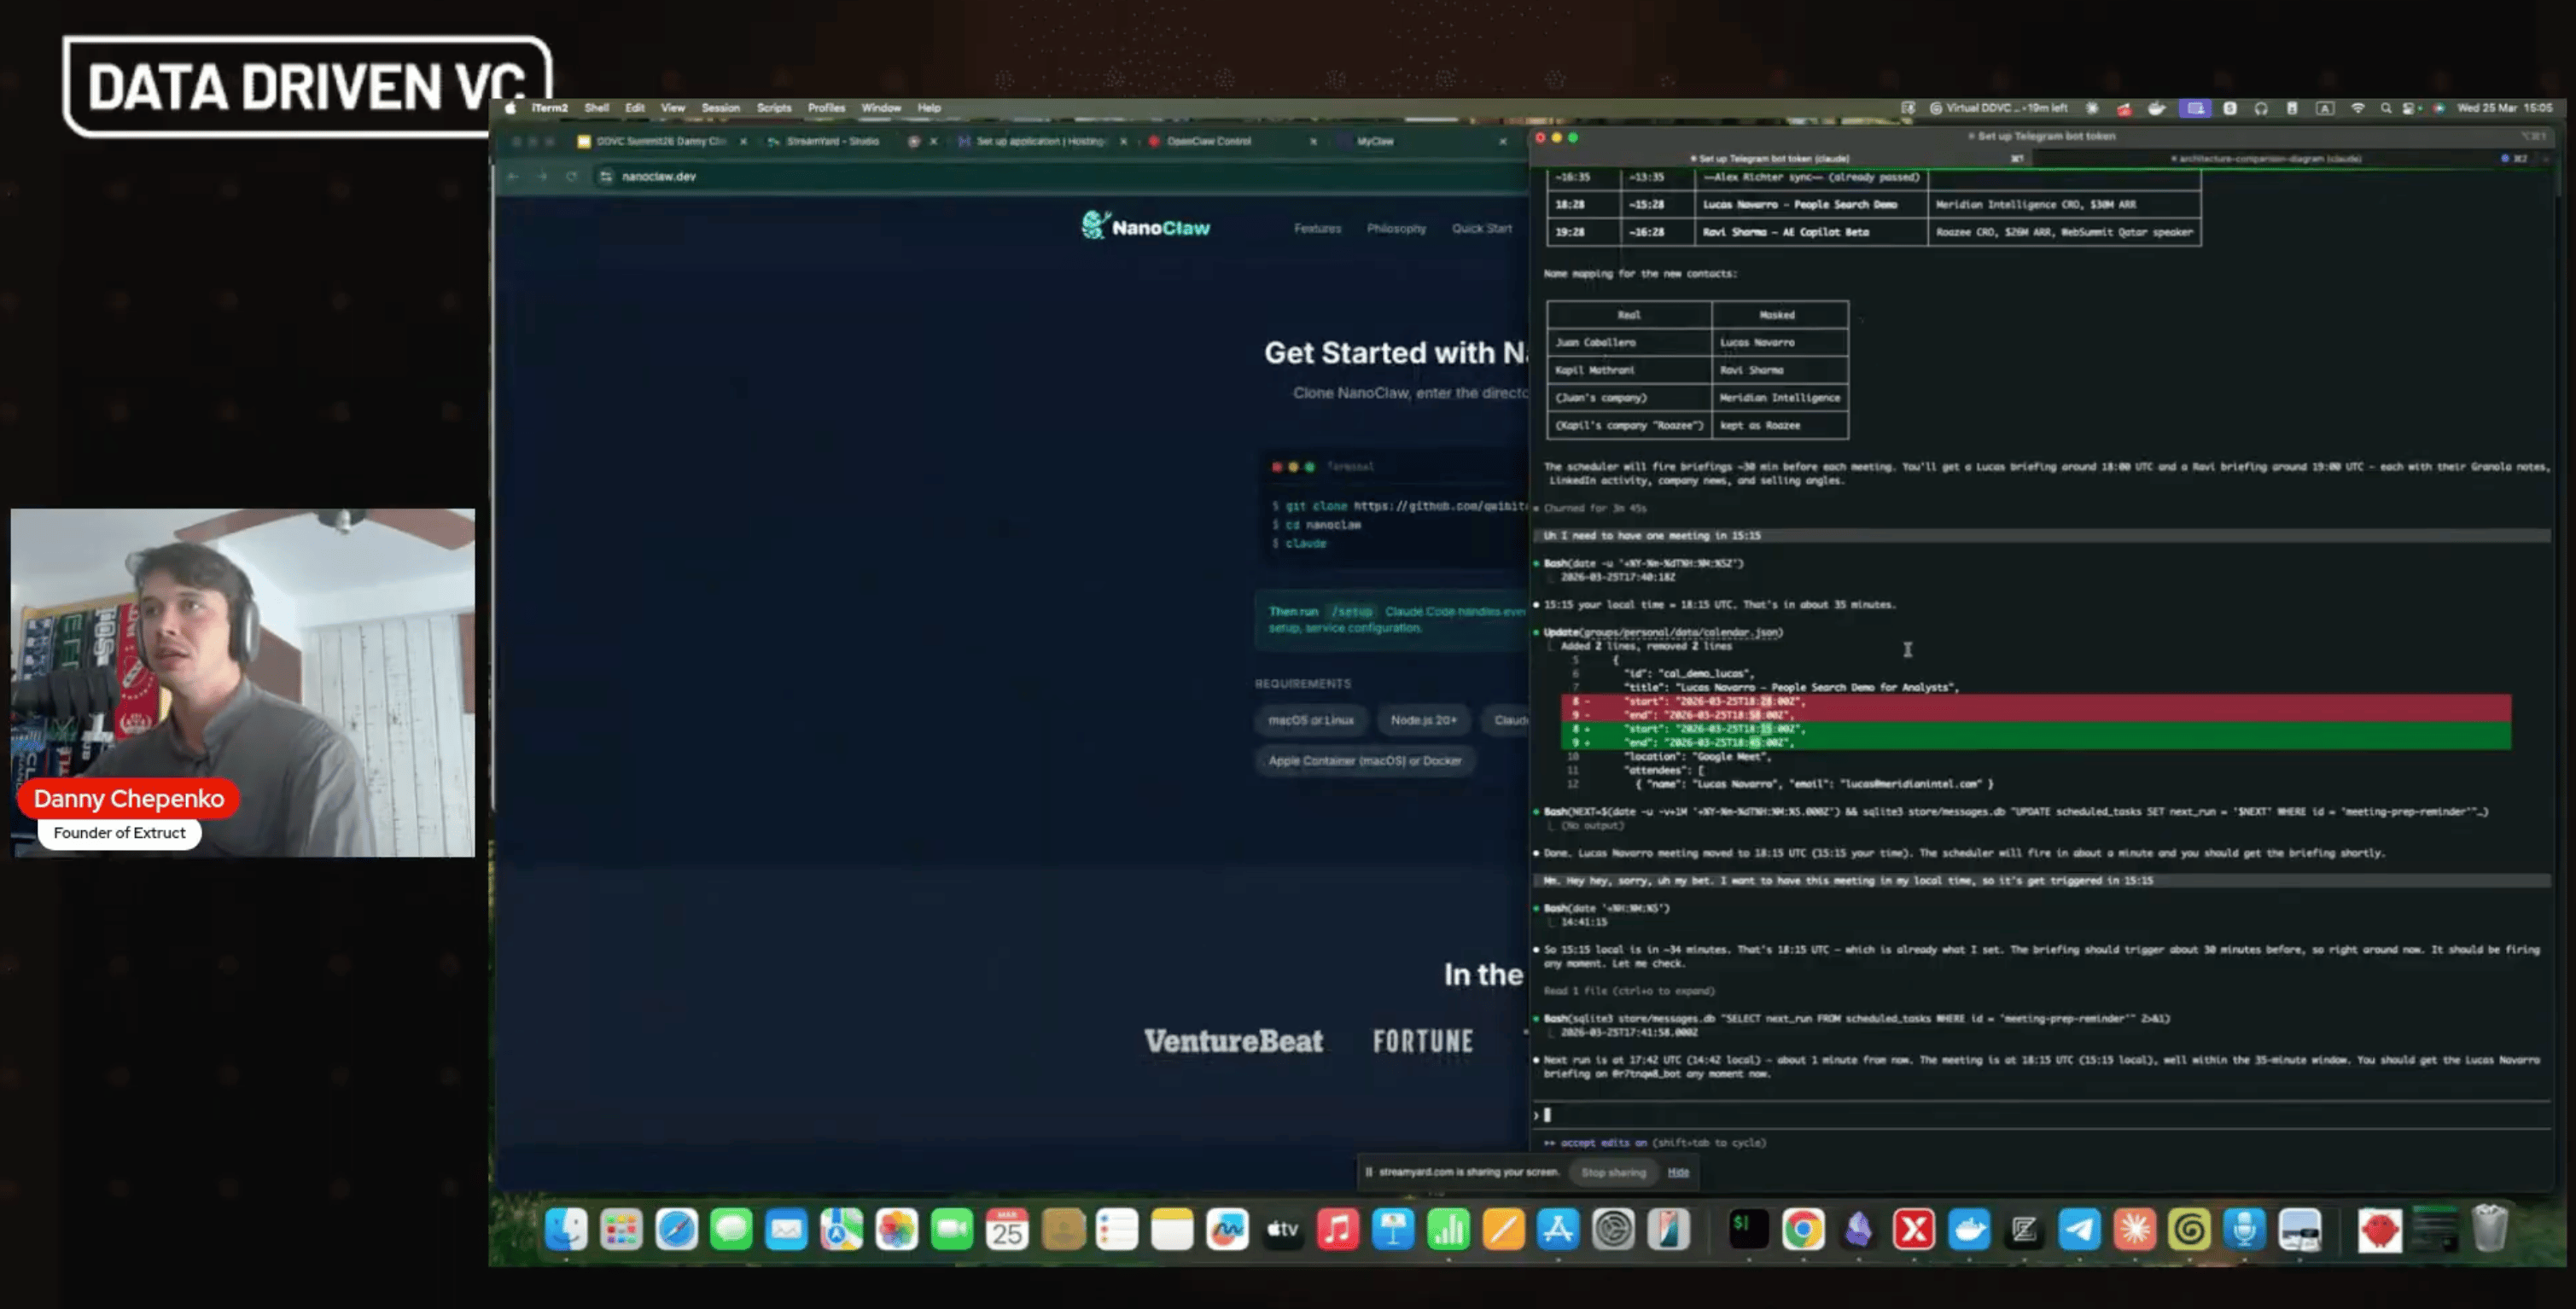Open the Profiles menu in iTerm2
The image size is (2576, 1309).
point(826,108)
